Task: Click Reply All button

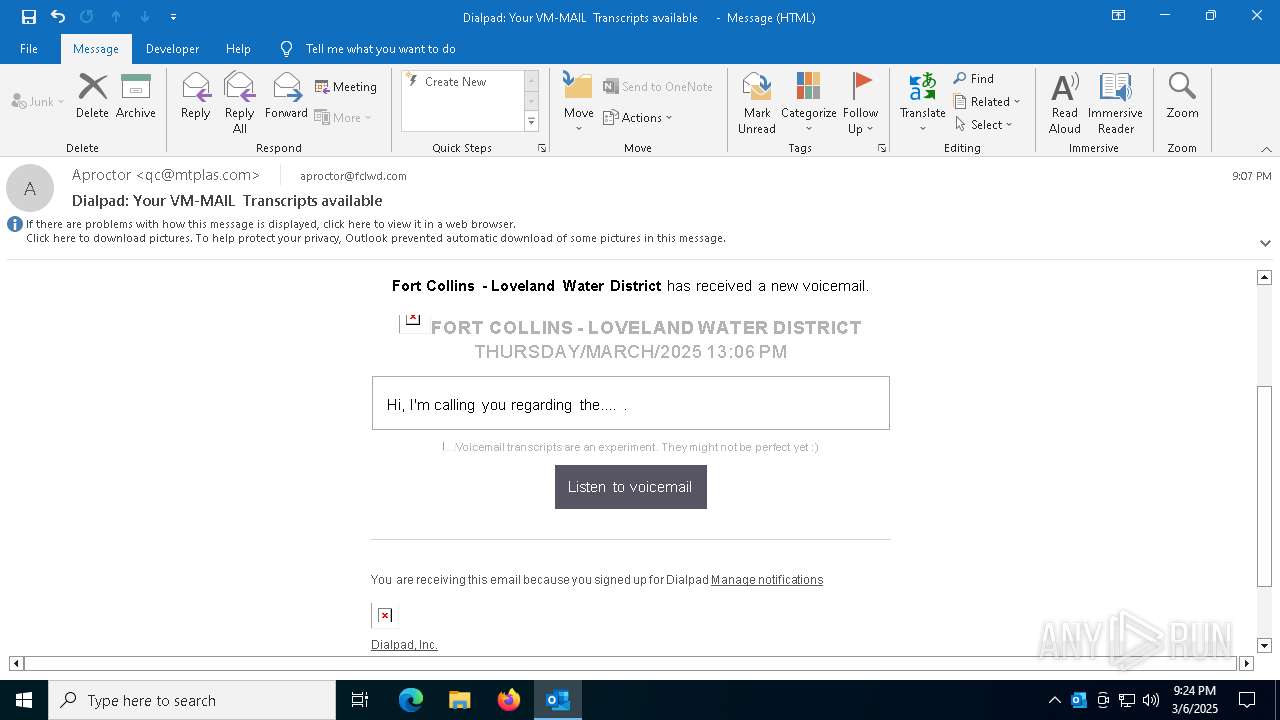Action: tap(240, 103)
